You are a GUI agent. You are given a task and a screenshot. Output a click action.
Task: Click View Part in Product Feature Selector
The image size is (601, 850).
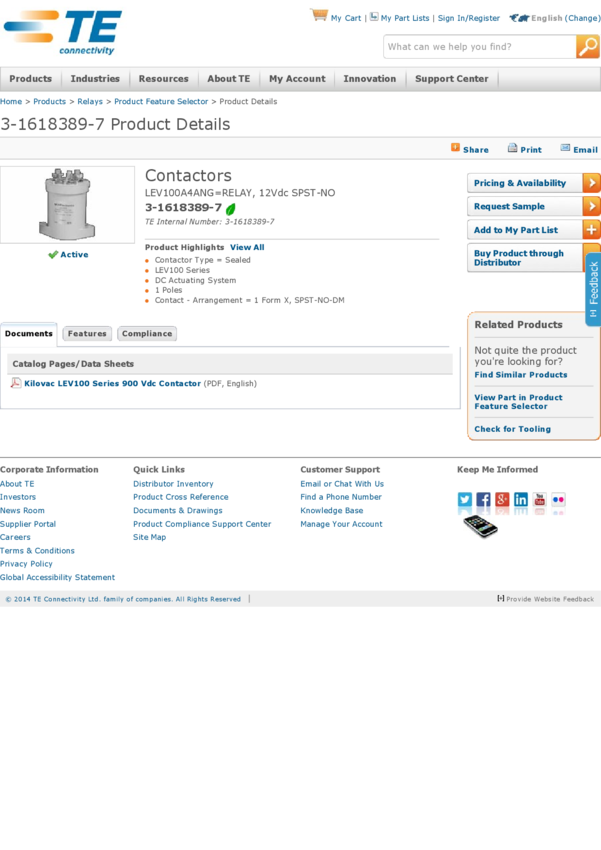[519, 402]
